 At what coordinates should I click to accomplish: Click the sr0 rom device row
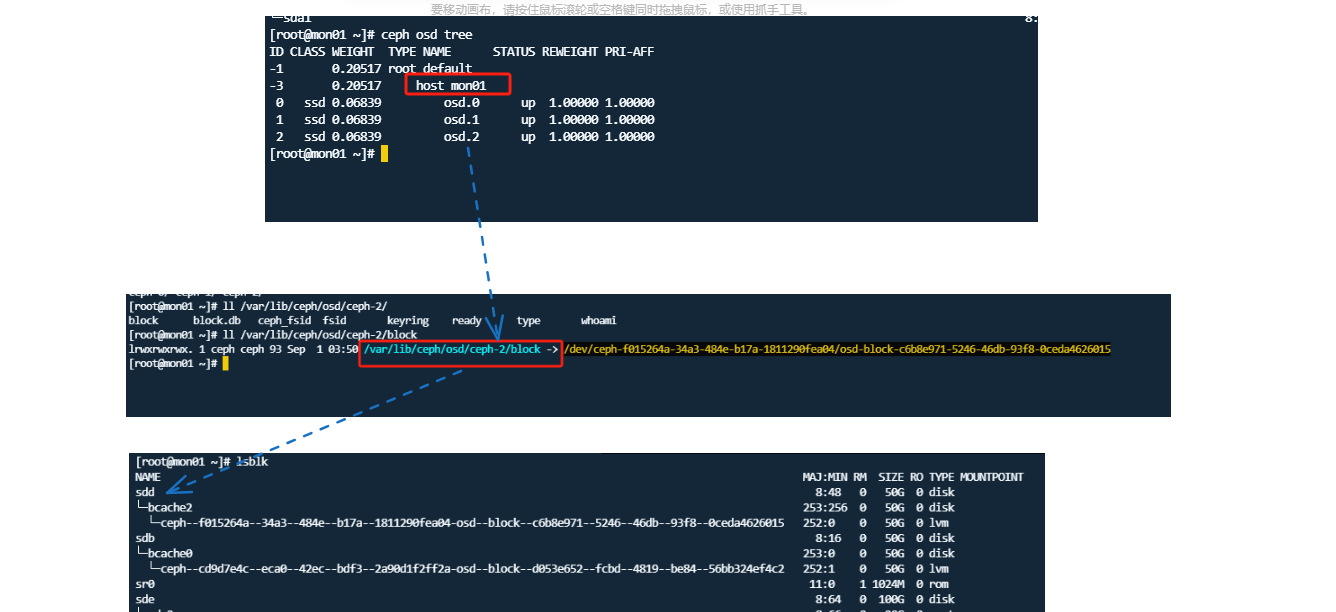(144, 584)
